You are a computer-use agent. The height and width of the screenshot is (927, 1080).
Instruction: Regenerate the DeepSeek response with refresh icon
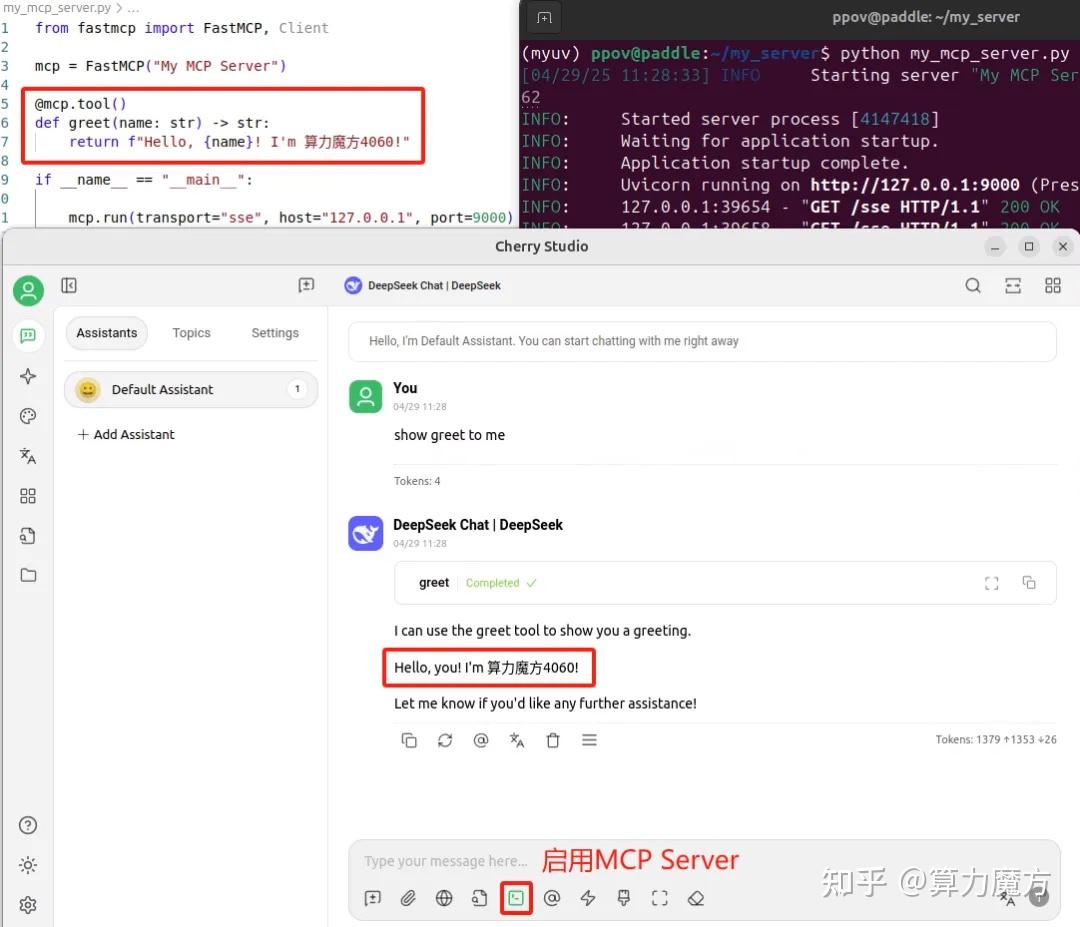(x=445, y=740)
